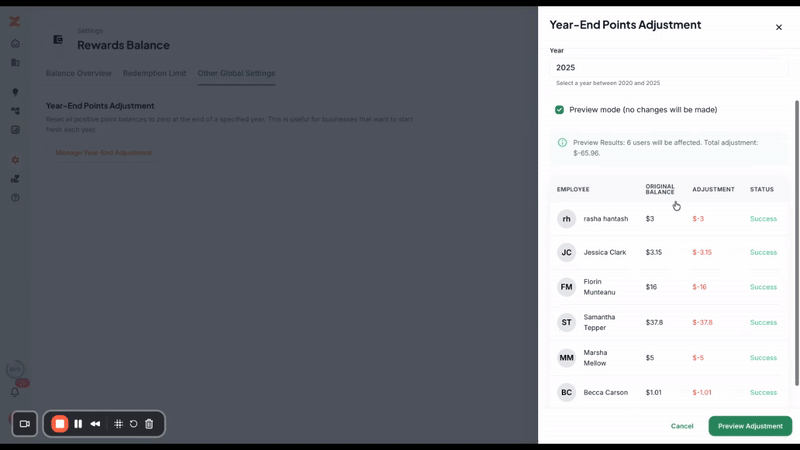Click Success status for rasha hantash

tap(763, 218)
